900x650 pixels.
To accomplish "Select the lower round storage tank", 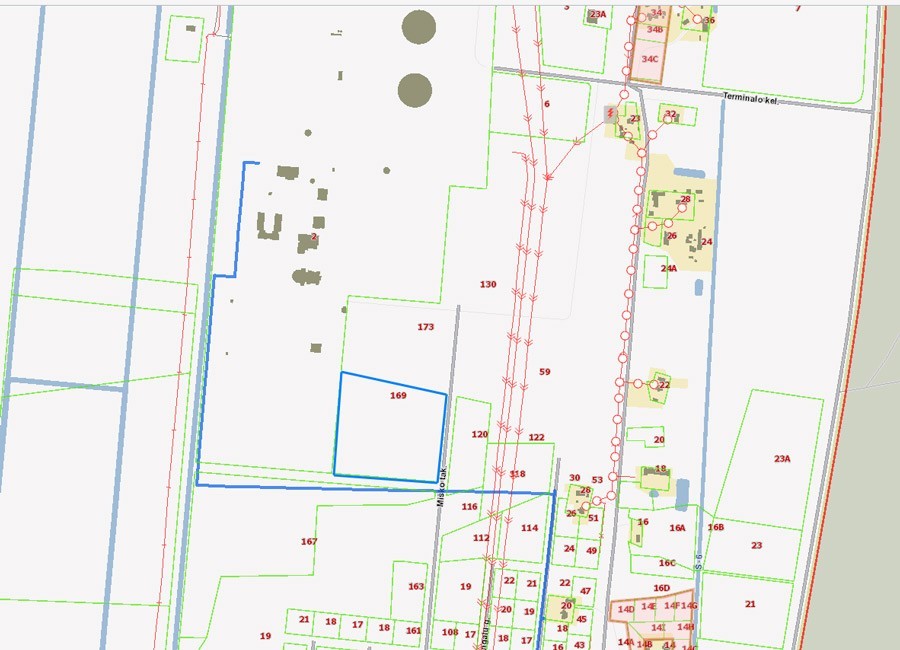I will (415, 90).
